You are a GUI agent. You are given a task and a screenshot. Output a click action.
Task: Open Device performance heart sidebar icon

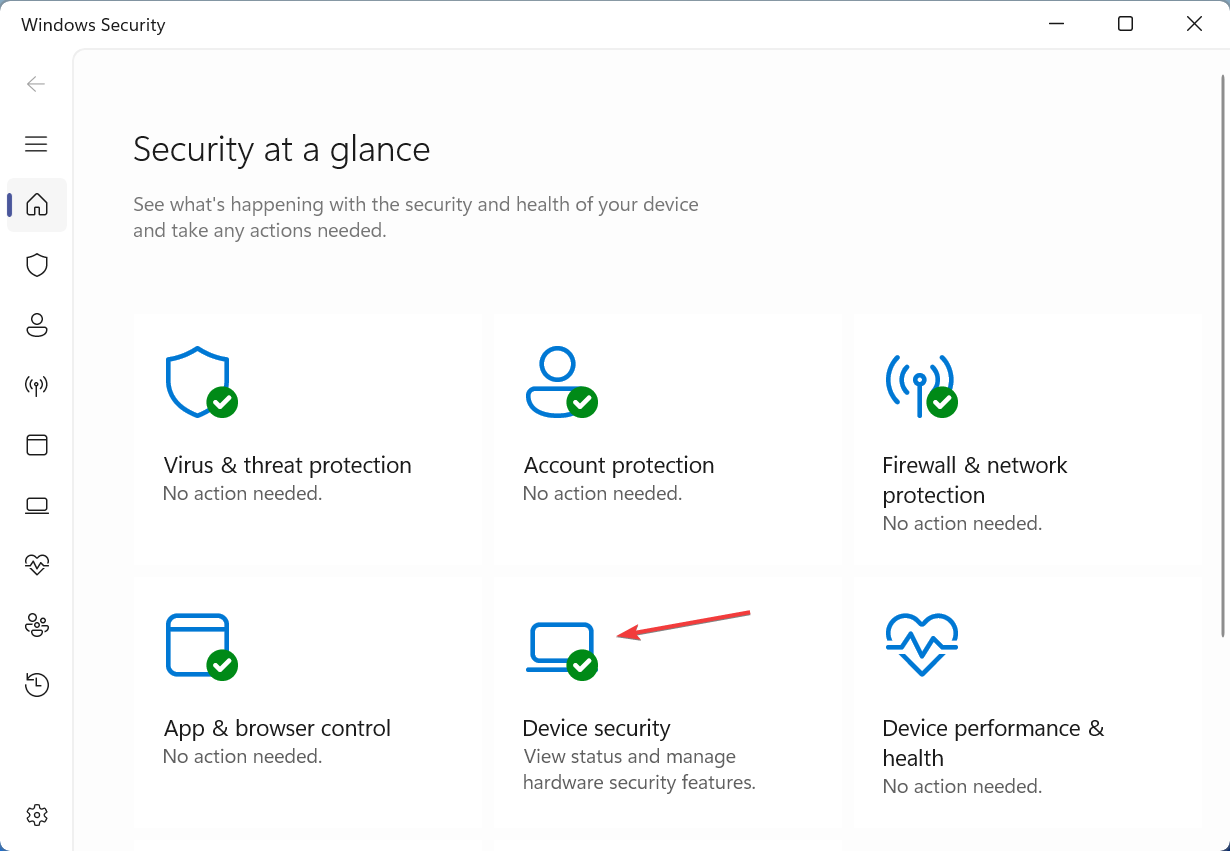(37, 565)
